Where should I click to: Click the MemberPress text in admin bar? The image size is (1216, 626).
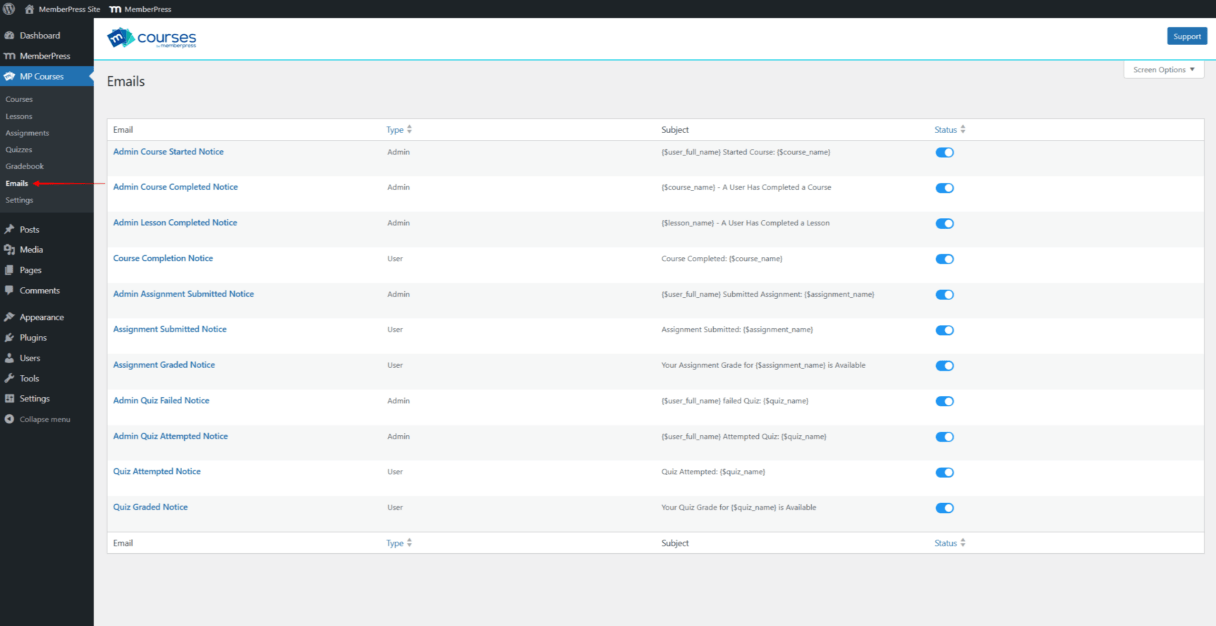click(148, 9)
